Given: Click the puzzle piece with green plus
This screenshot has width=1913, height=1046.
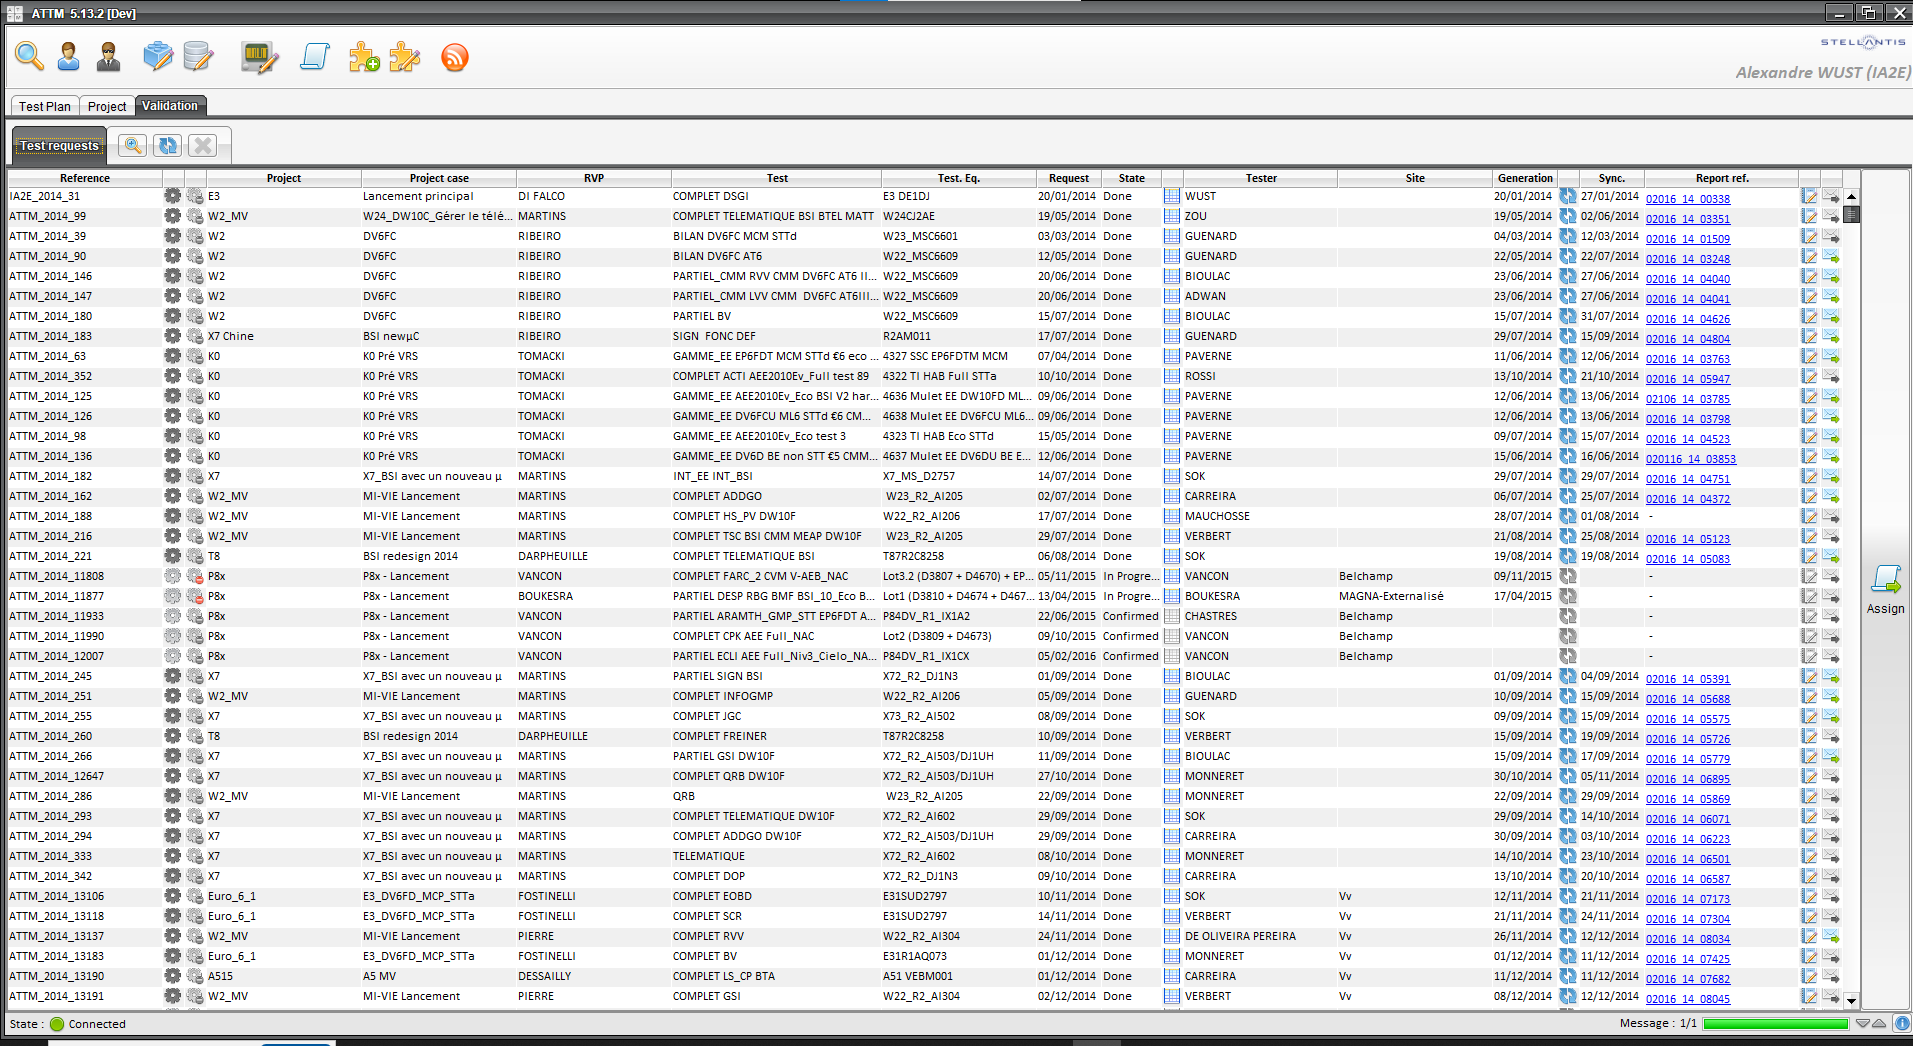Looking at the screenshot, I should coord(364,57).
